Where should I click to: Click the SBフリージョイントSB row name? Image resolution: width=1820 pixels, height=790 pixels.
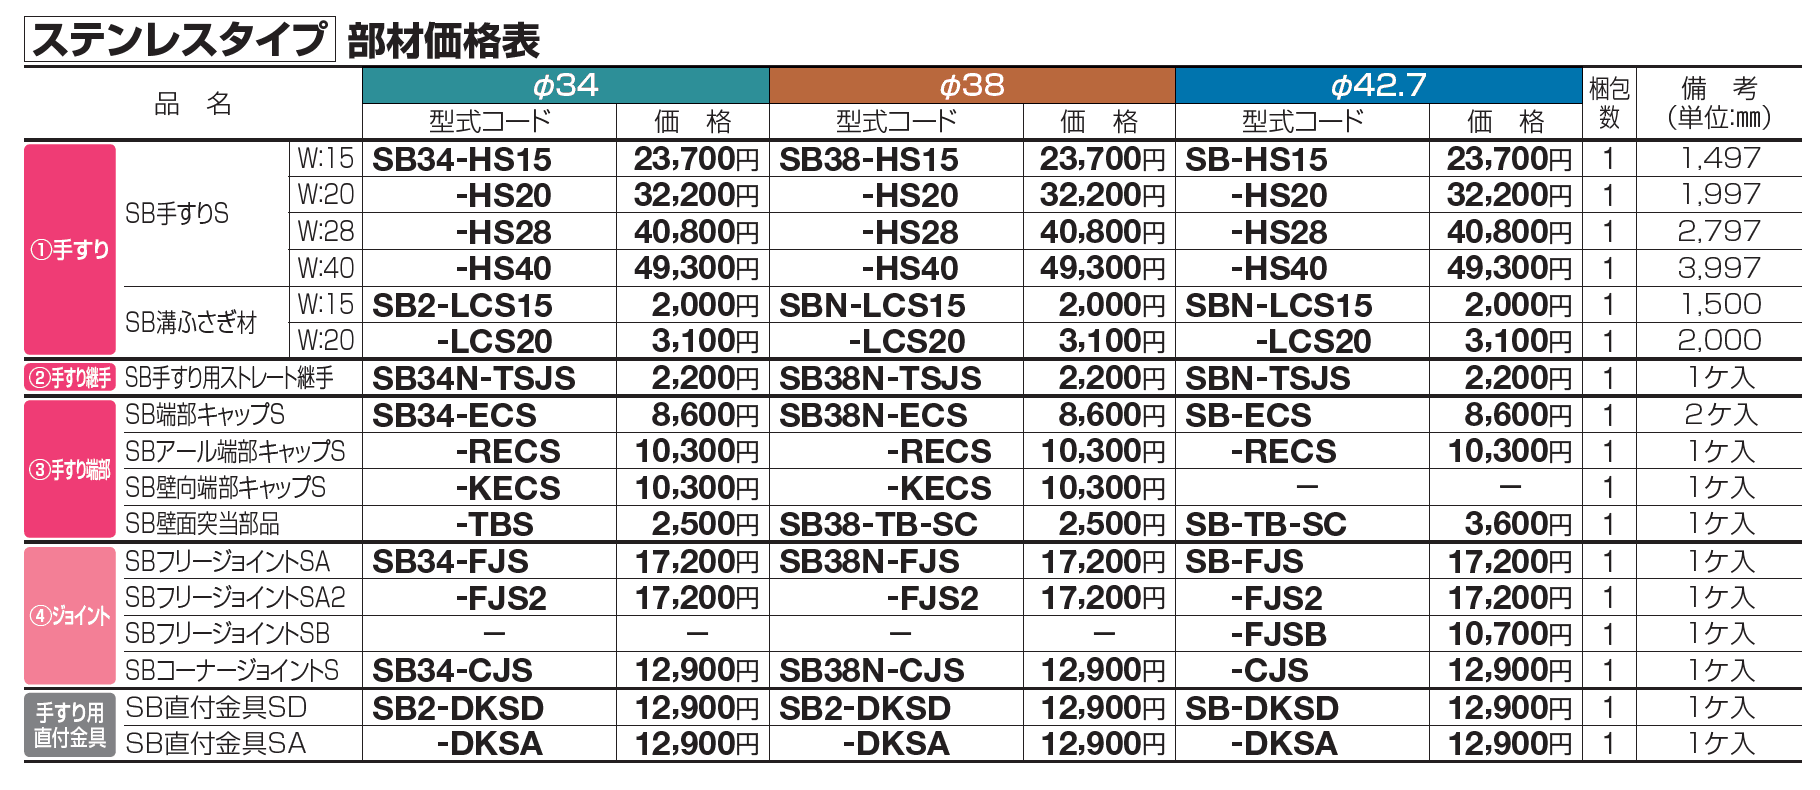[x=227, y=633]
